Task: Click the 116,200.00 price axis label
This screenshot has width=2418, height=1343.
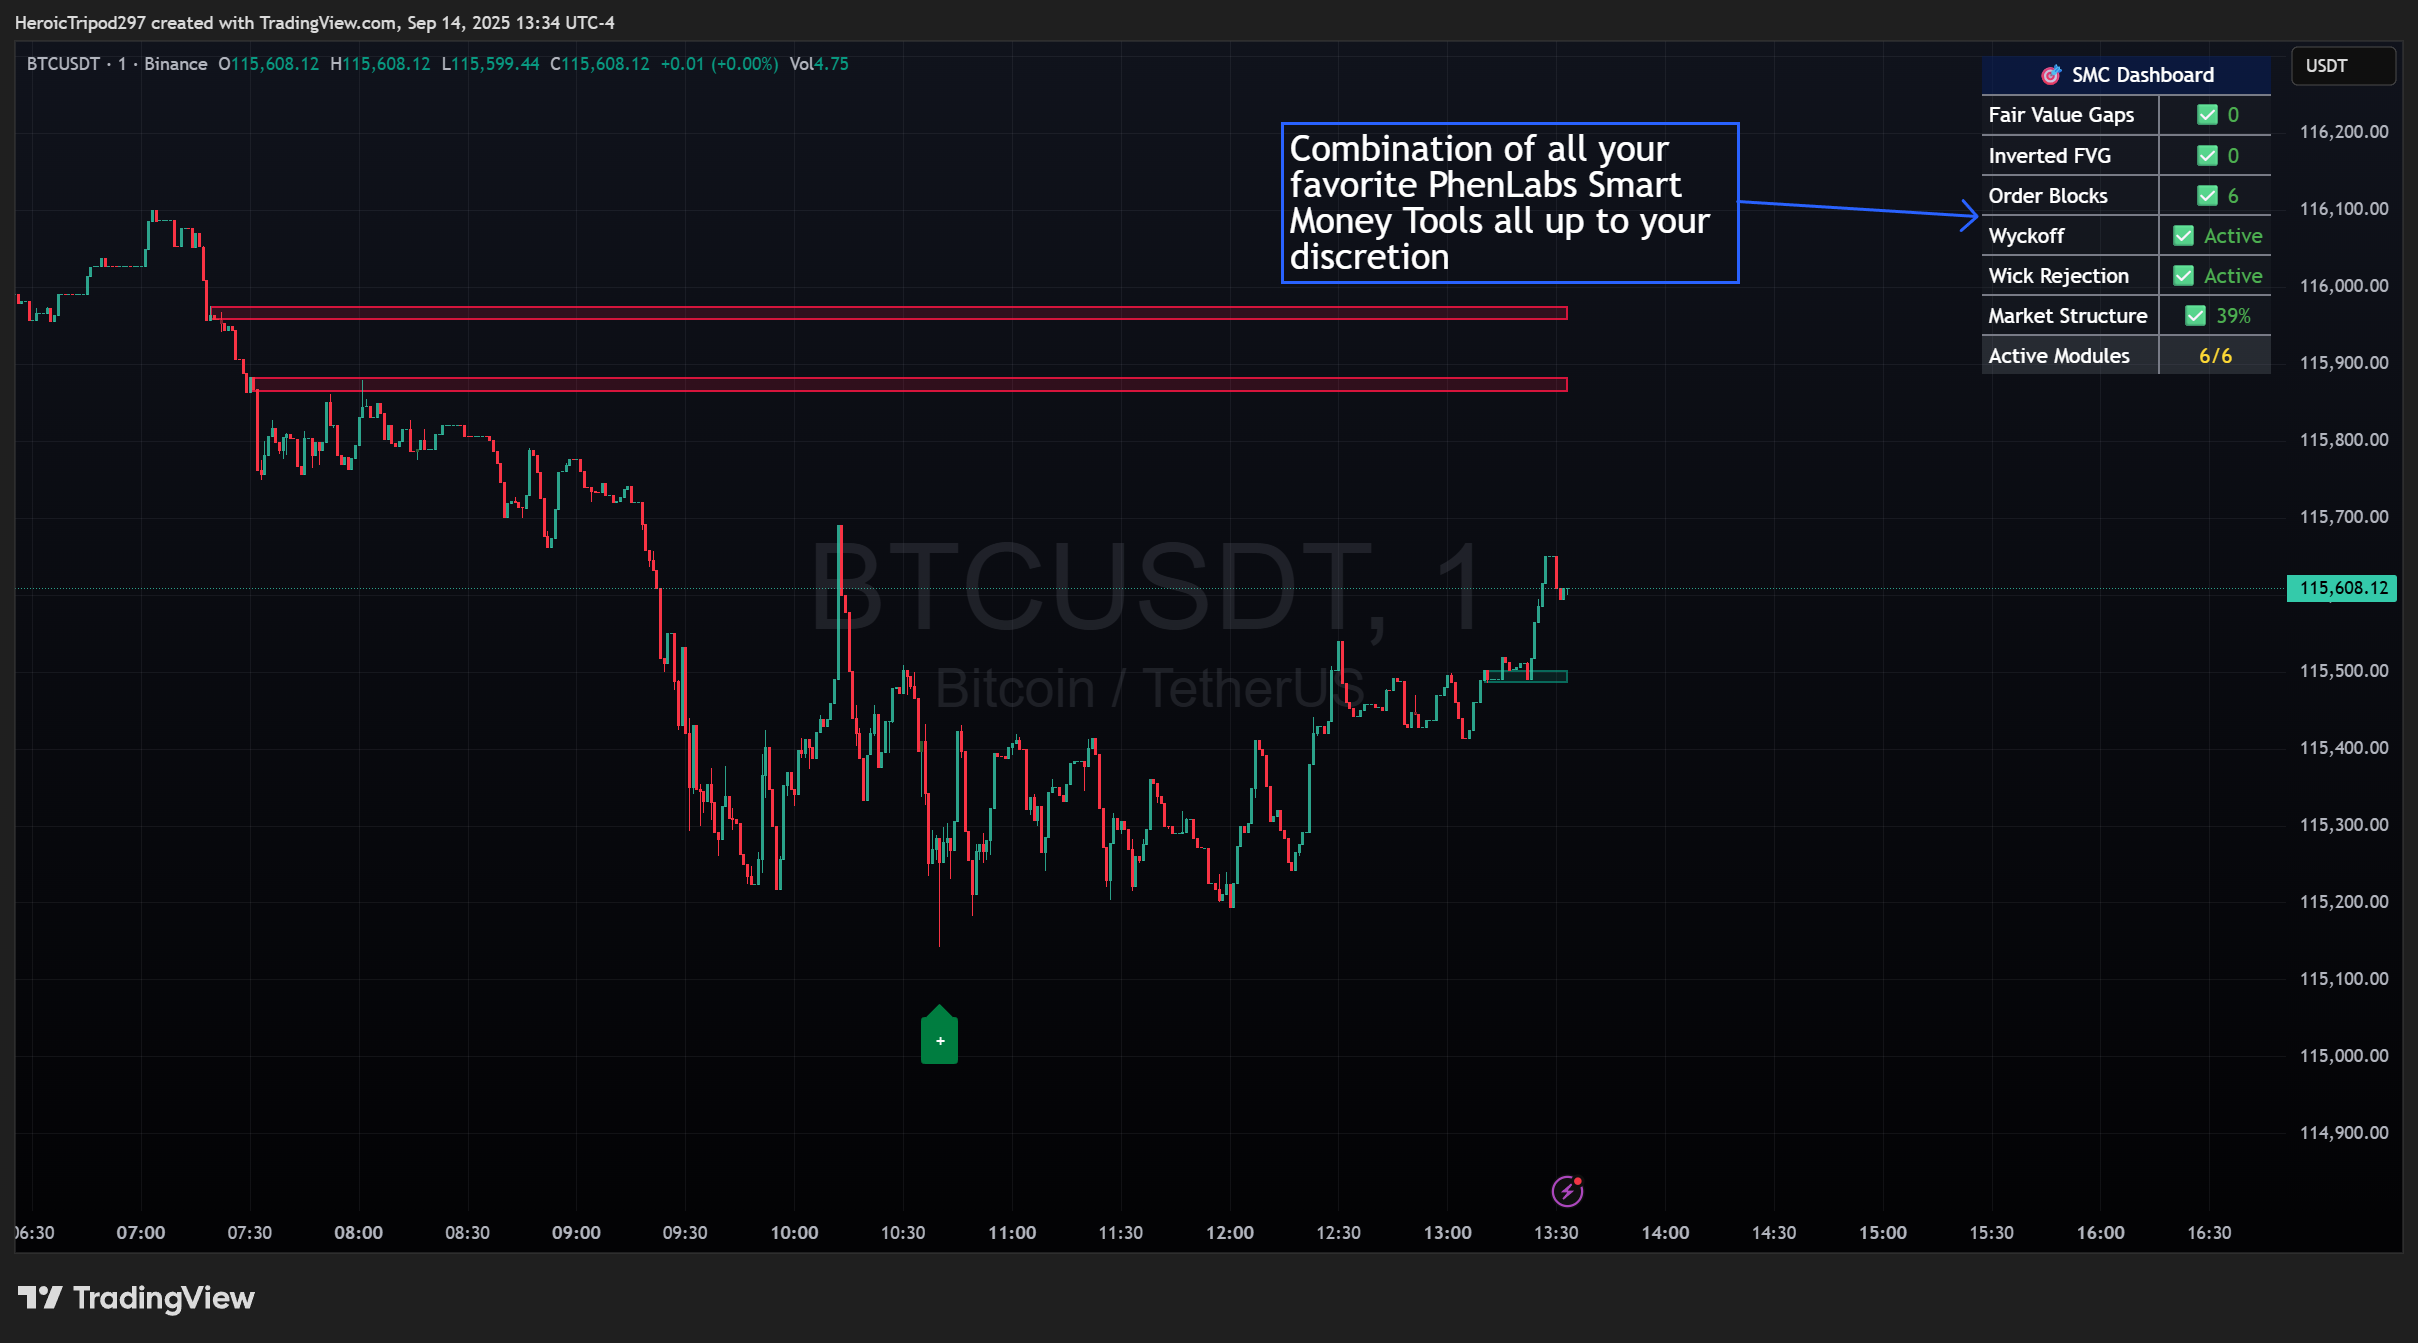Action: [2344, 132]
